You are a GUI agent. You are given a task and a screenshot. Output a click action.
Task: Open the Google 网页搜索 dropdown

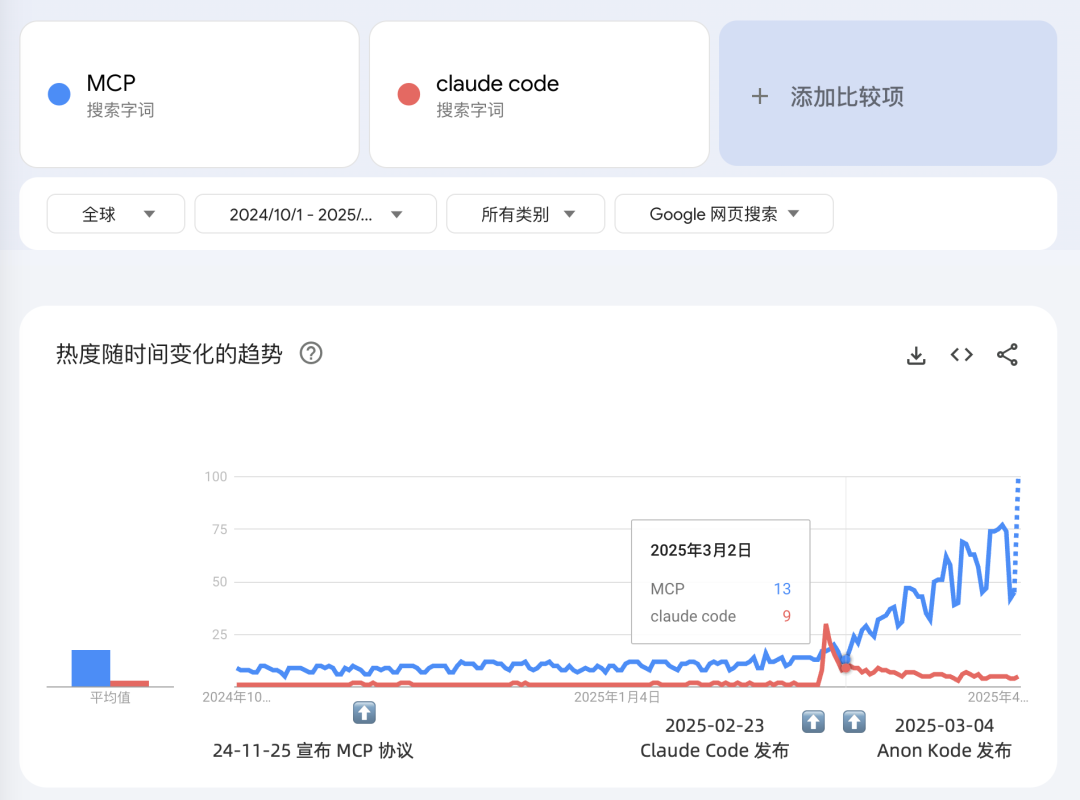[723, 214]
